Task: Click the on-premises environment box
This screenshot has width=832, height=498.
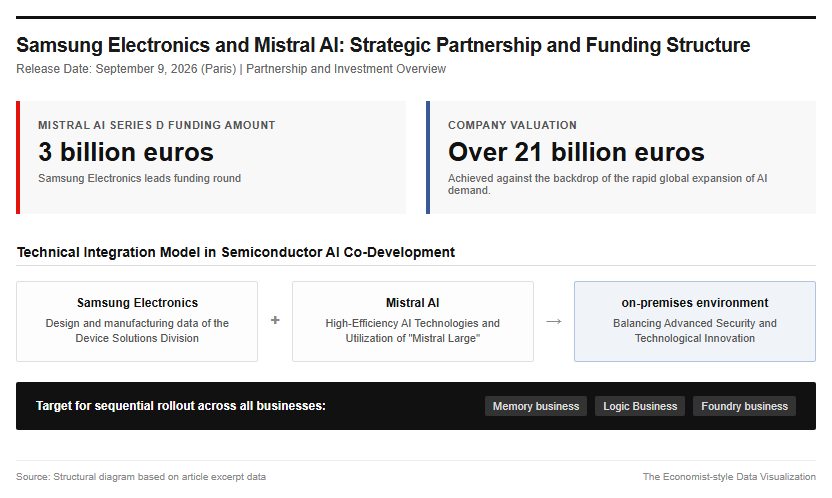Action: coord(695,321)
